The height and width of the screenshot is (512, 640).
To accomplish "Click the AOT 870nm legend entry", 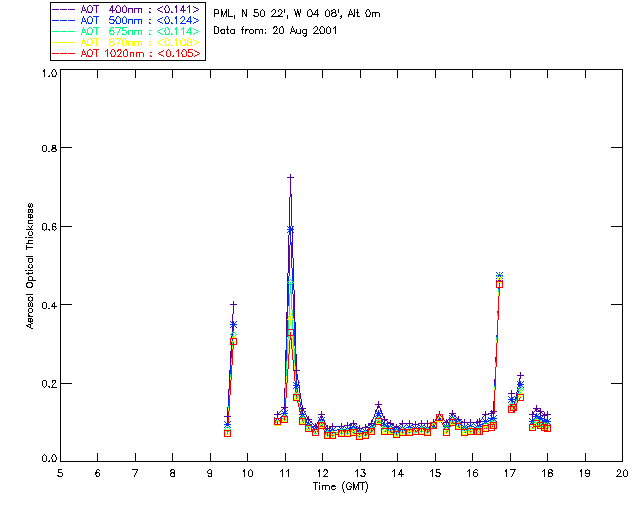I will [127, 42].
